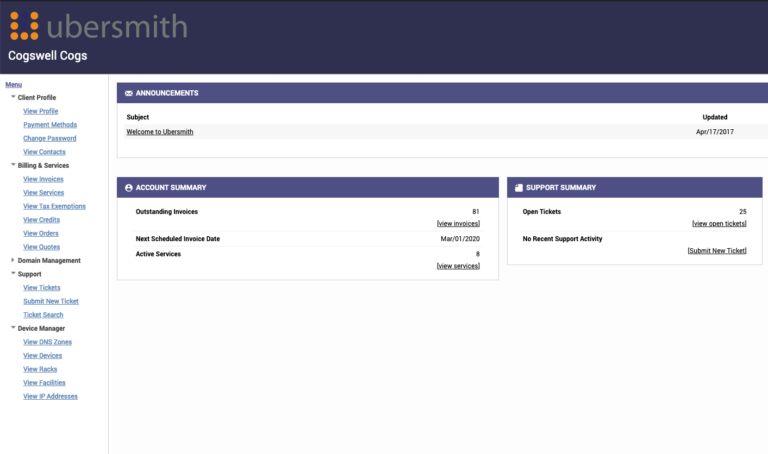768x454 pixels.
Task: Collapse the Support menu section
Action: coord(13,273)
